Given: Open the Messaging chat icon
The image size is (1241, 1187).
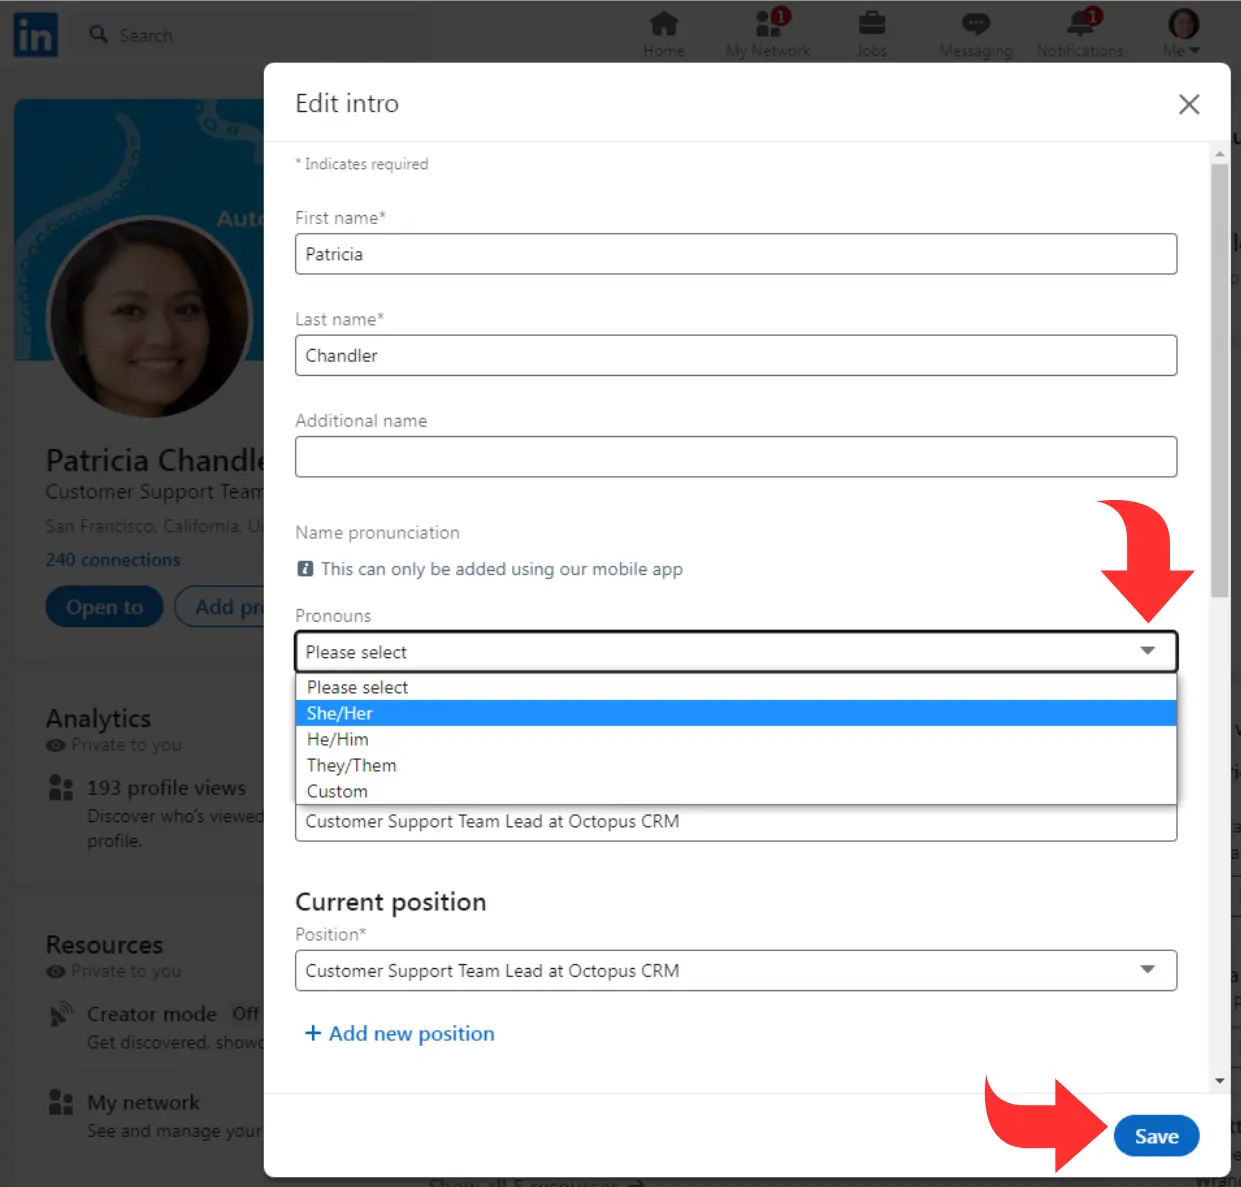Looking at the screenshot, I should (976, 23).
